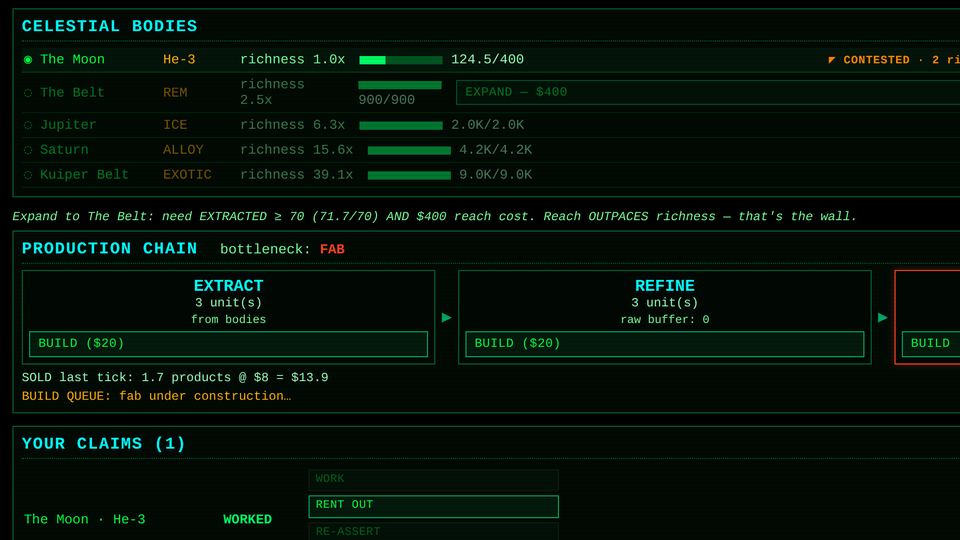Click Kuiper Belt's capacity progress bar
Image resolution: width=960 pixels, height=540 pixels.
tap(409, 176)
